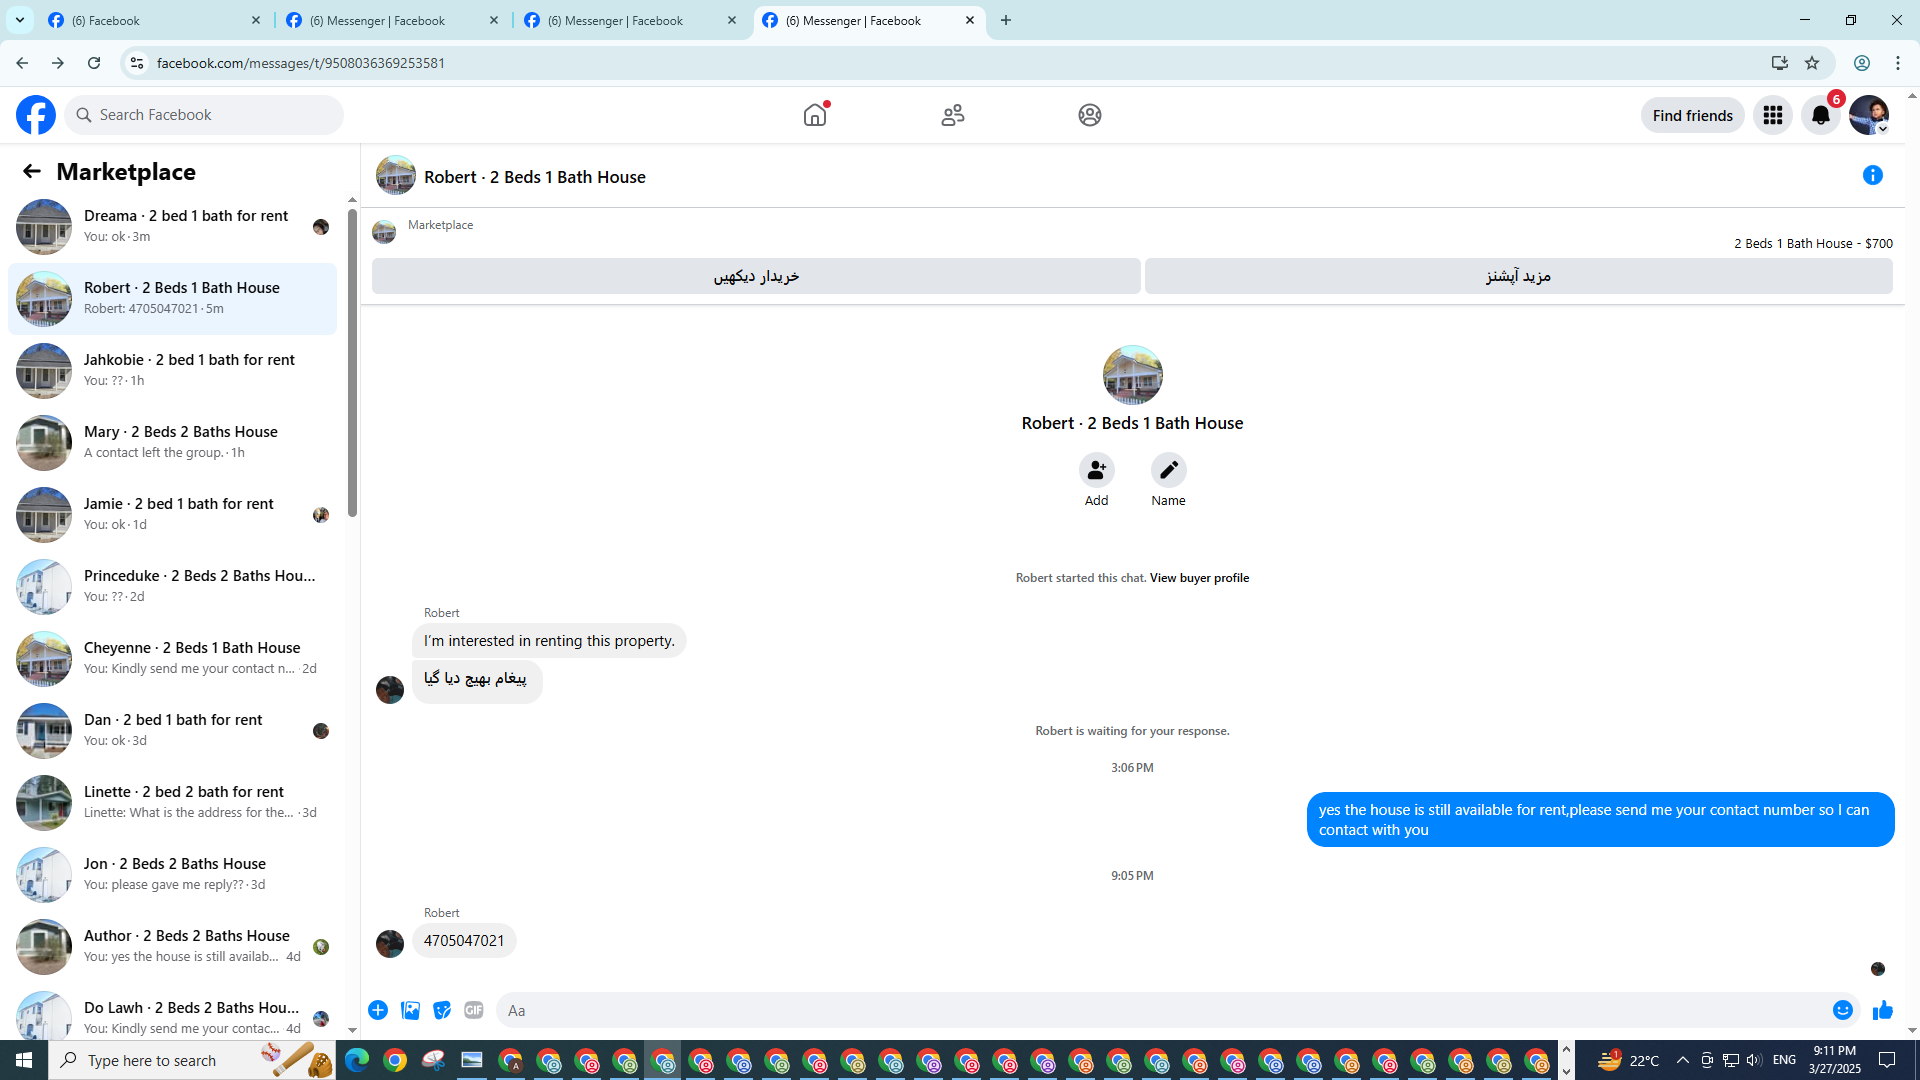Go to the Home feed icon
Viewport: 1920px width, 1080px height.
click(815, 115)
